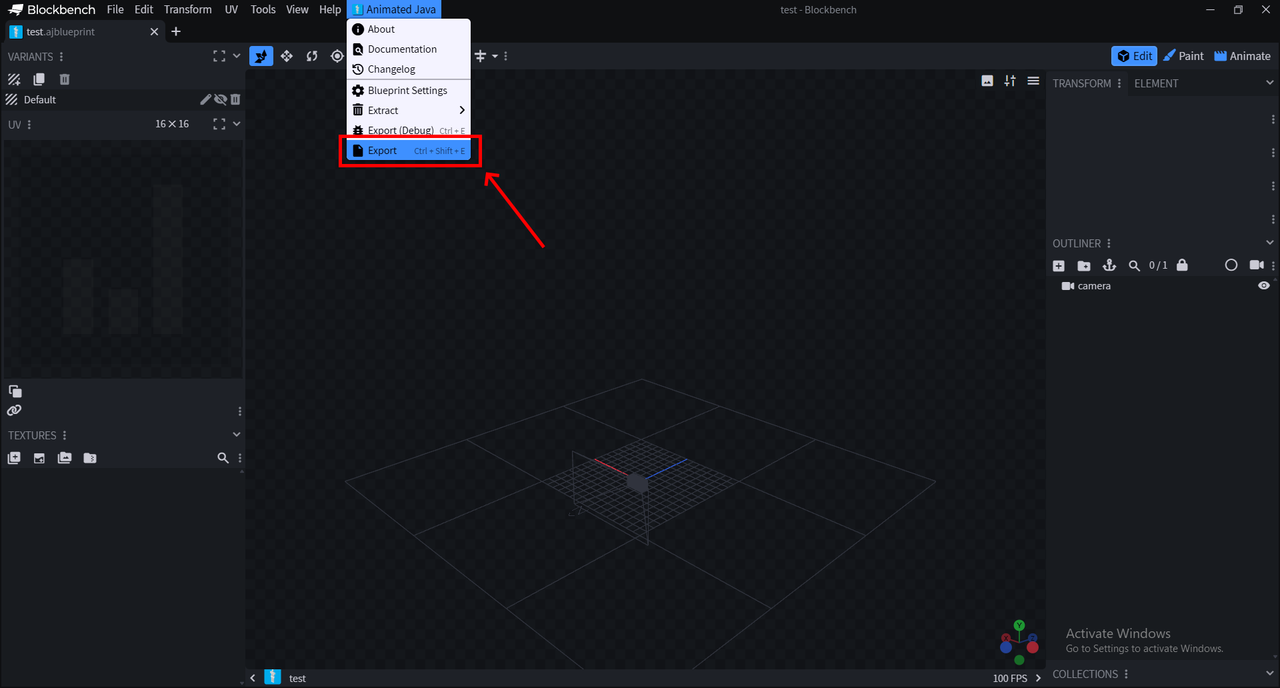Delete the Default variant via row trash icon
Screen dimensions: 1280x688
[x=236, y=99]
